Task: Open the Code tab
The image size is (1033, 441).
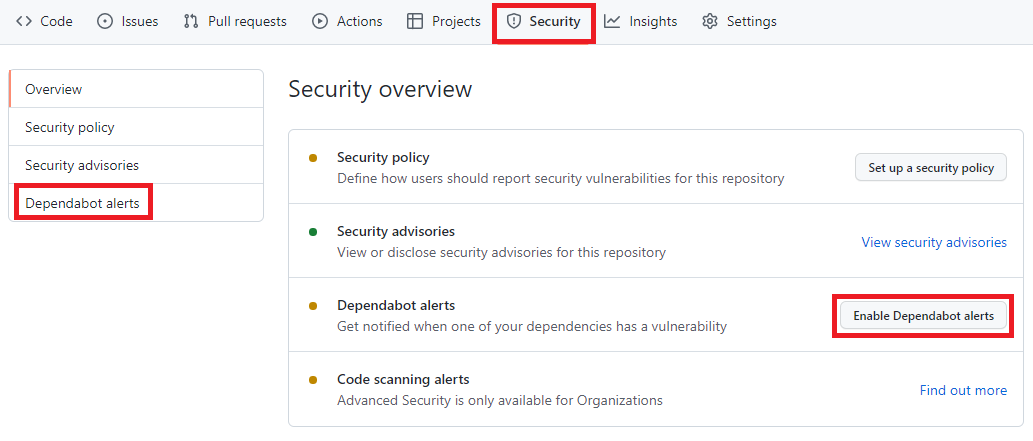Action: (44, 21)
